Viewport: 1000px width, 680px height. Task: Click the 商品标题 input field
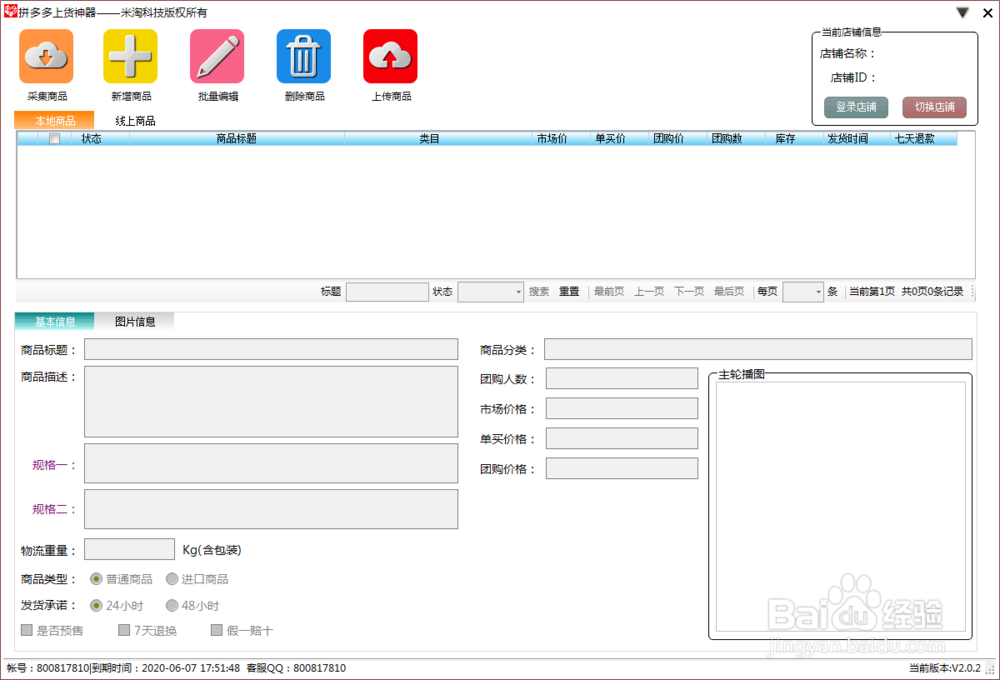tap(271, 349)
